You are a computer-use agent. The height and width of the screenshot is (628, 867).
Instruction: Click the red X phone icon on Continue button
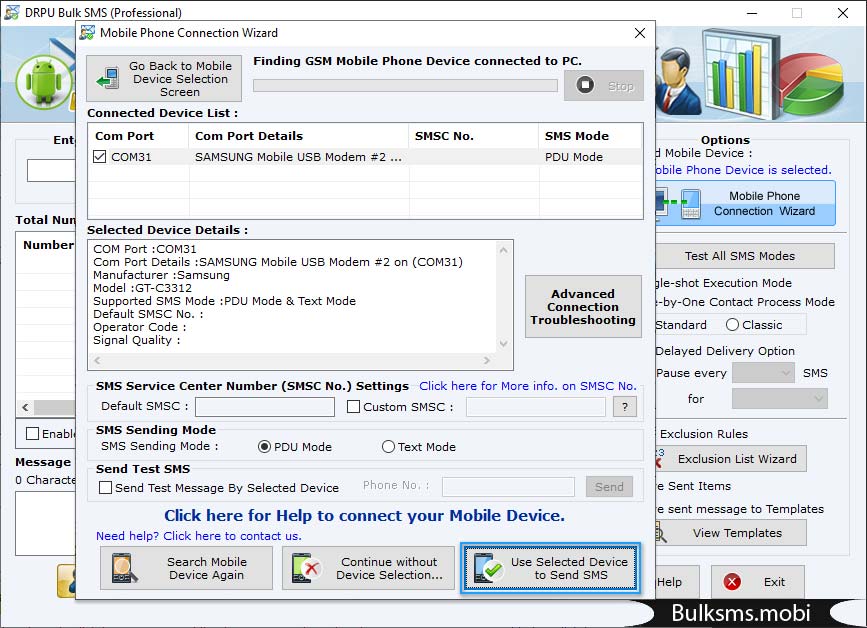tap(306, 568)
